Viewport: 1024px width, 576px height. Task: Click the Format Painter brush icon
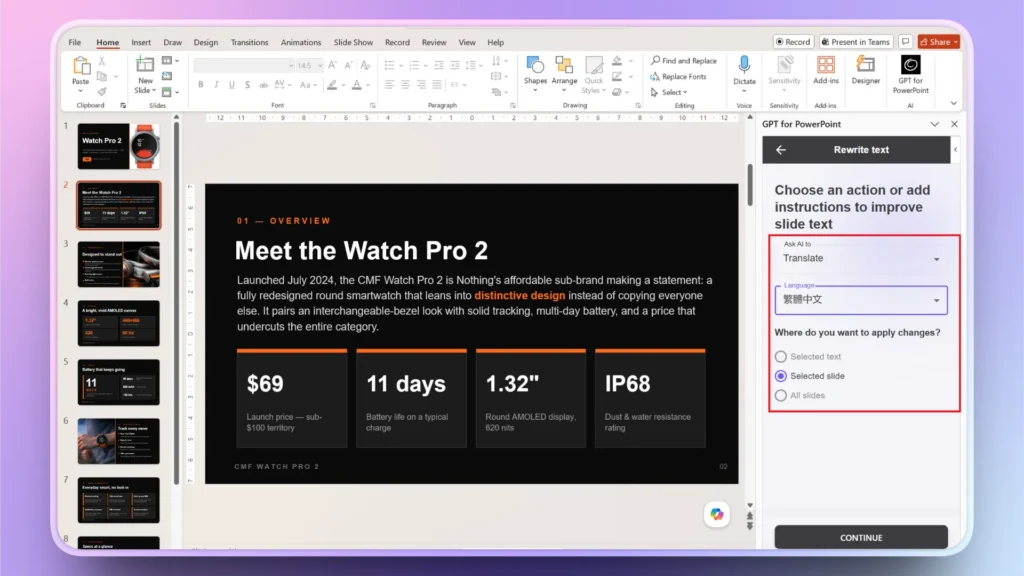[101, 92]
